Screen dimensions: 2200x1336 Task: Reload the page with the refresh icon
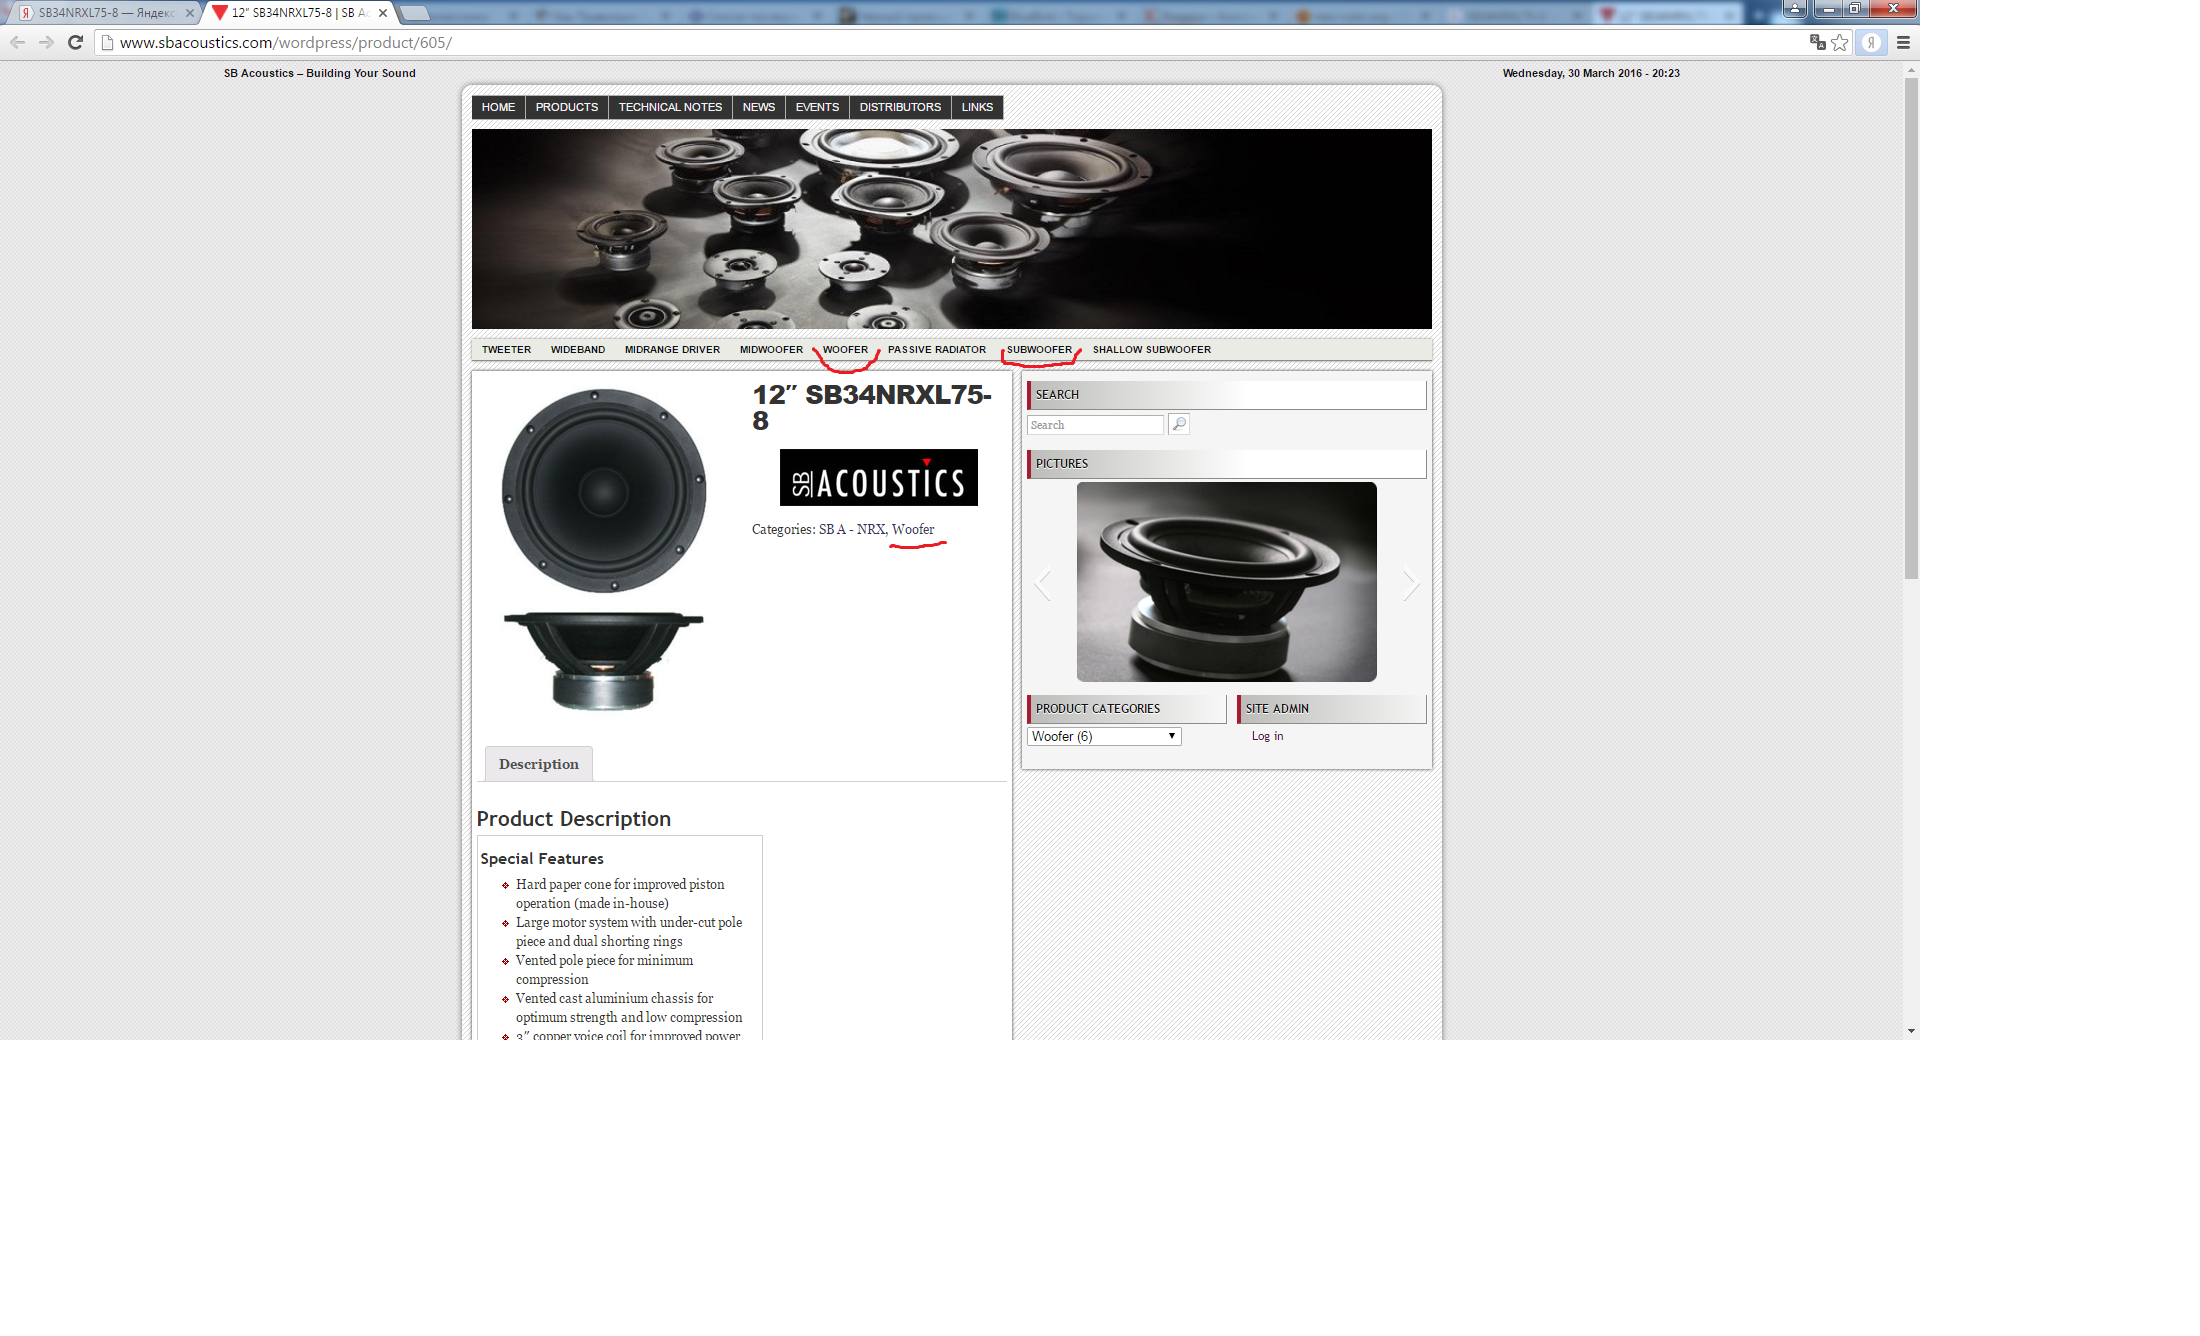(75, 42)
